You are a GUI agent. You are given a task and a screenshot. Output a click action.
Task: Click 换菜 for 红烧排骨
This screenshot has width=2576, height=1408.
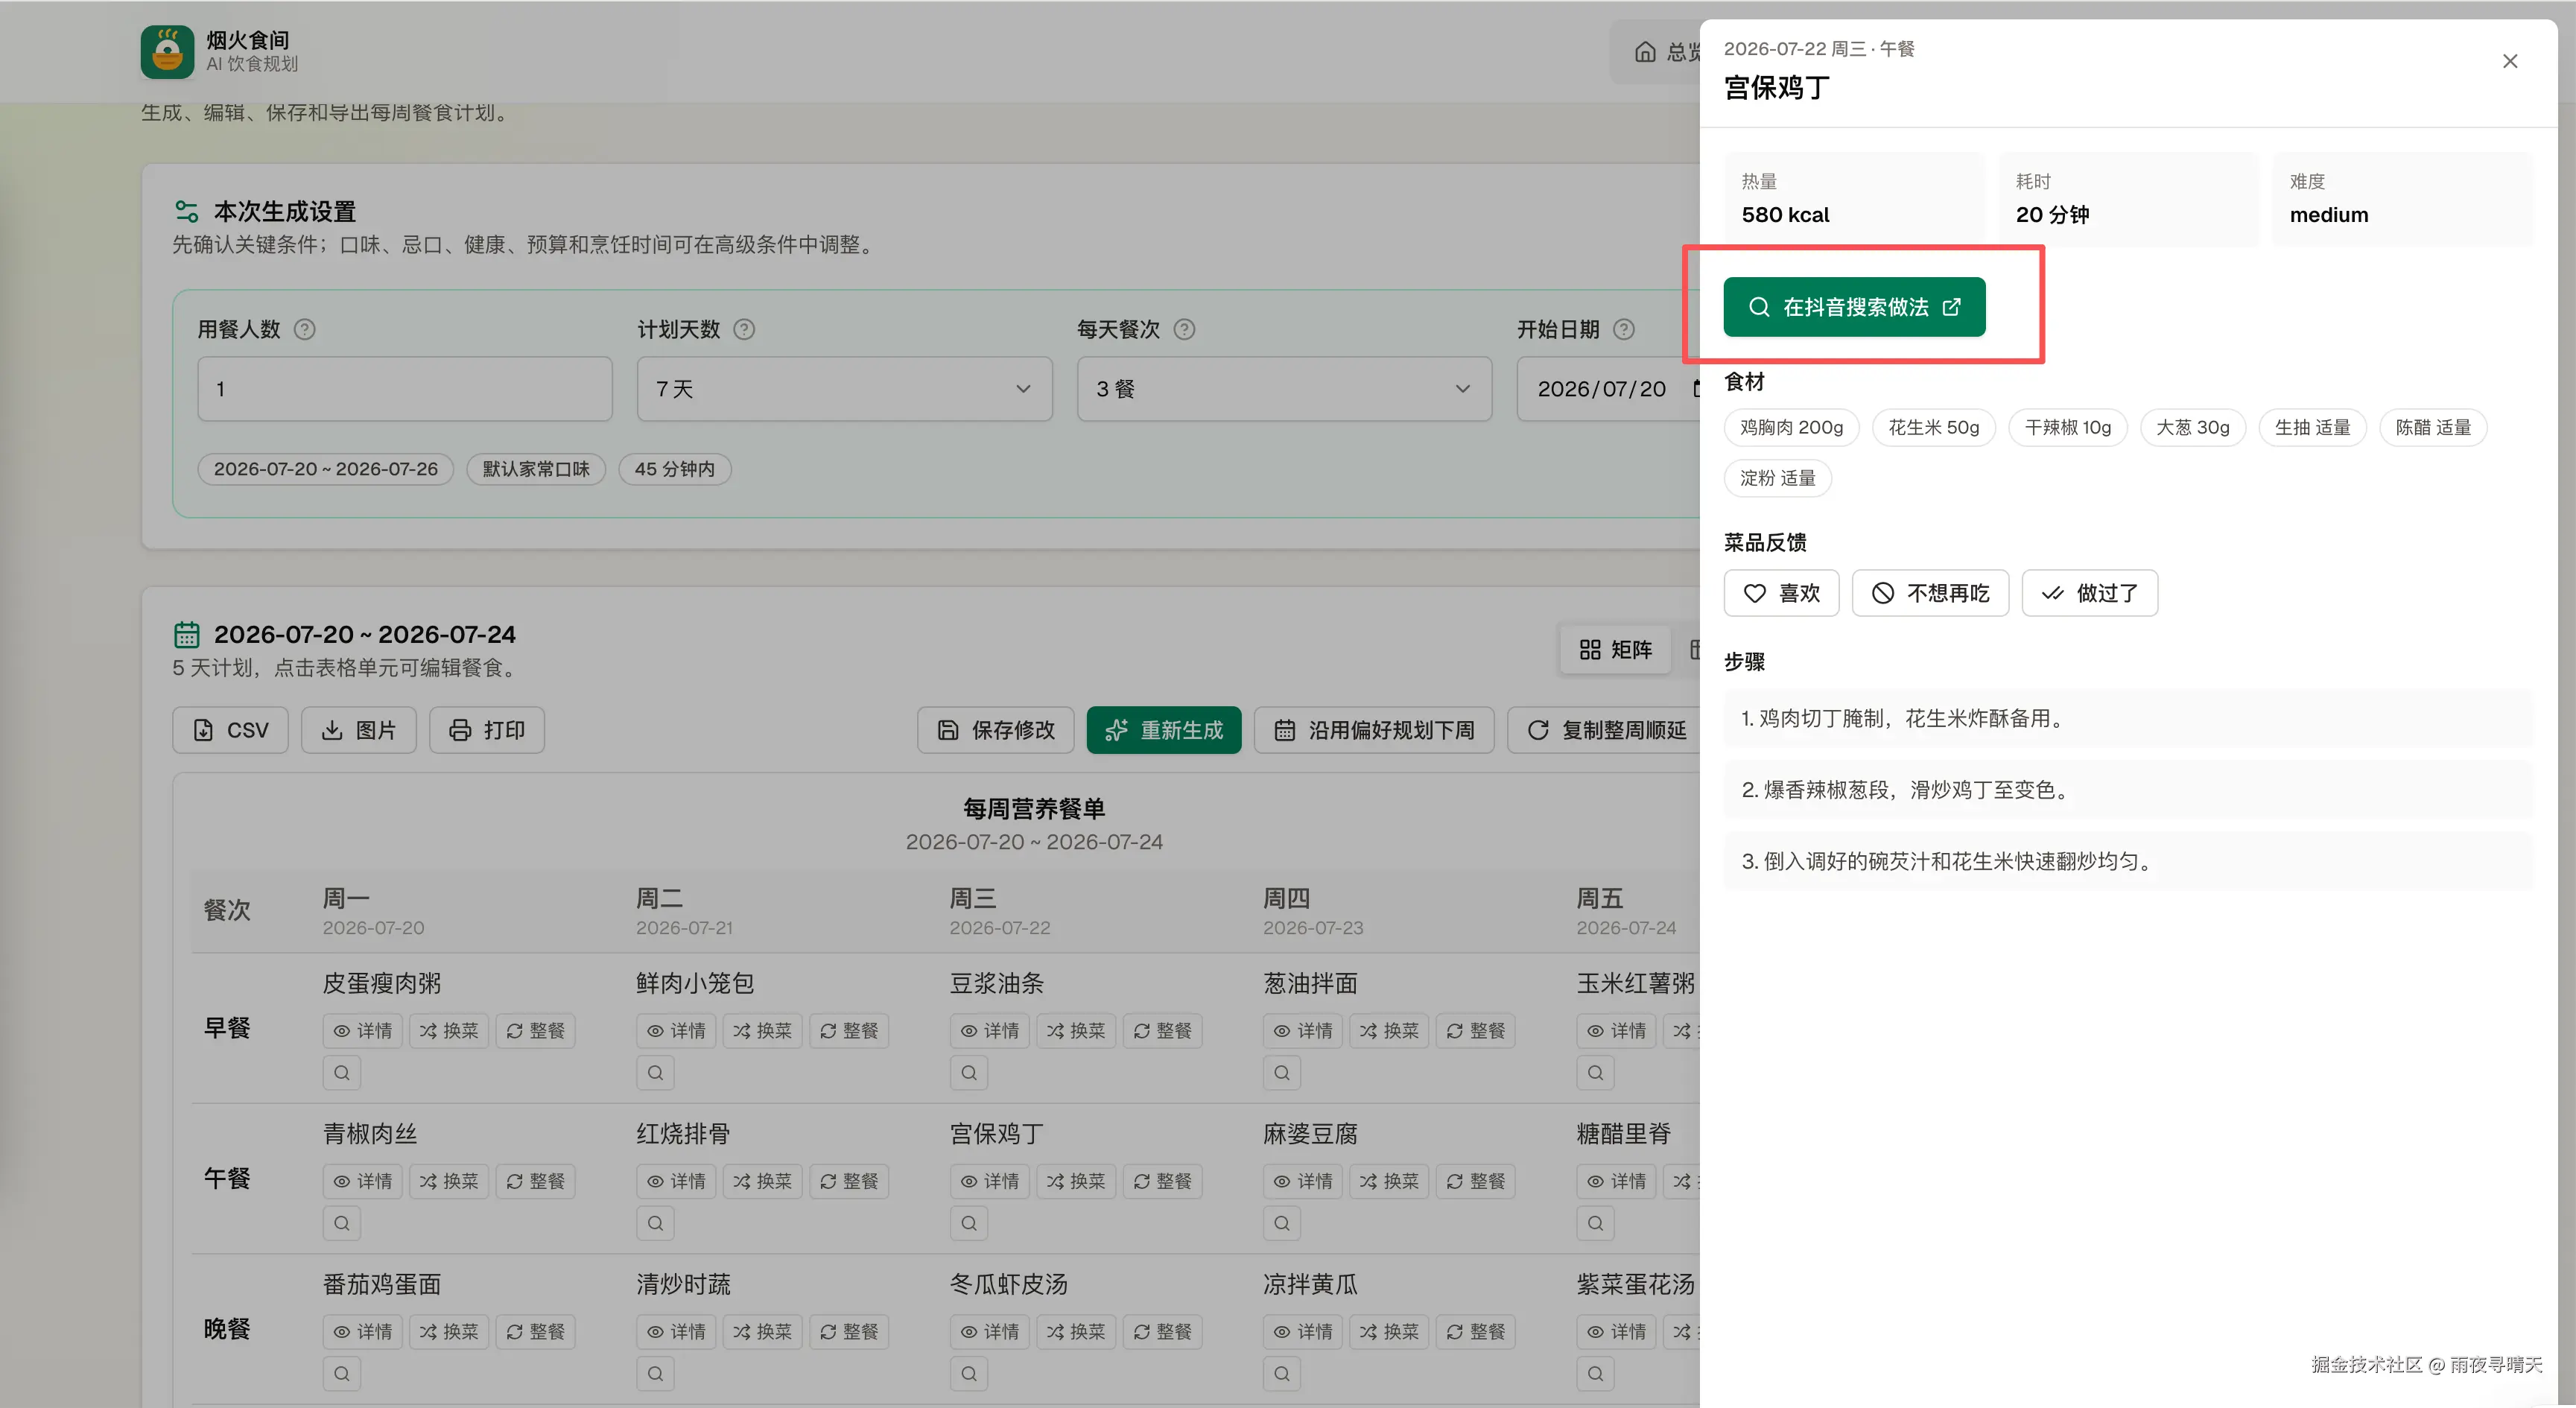point(762,1181)
